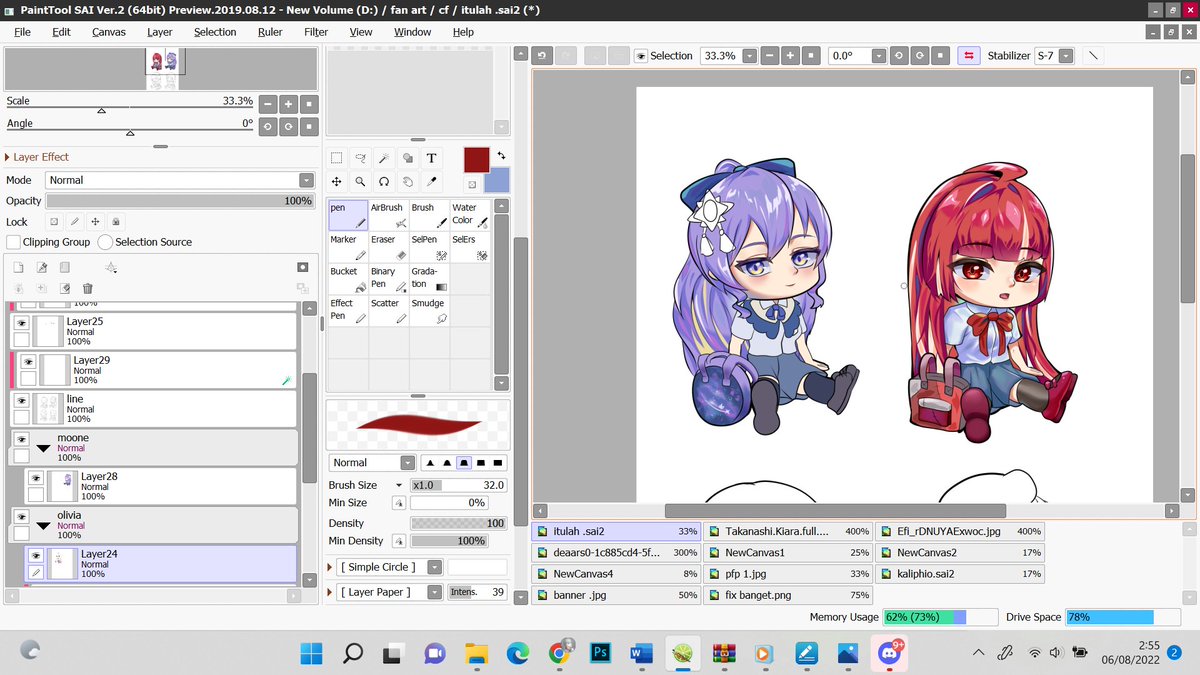The image size is (1200, 675).
Task: Choose the Eraser tool
Action: (388, 247)
